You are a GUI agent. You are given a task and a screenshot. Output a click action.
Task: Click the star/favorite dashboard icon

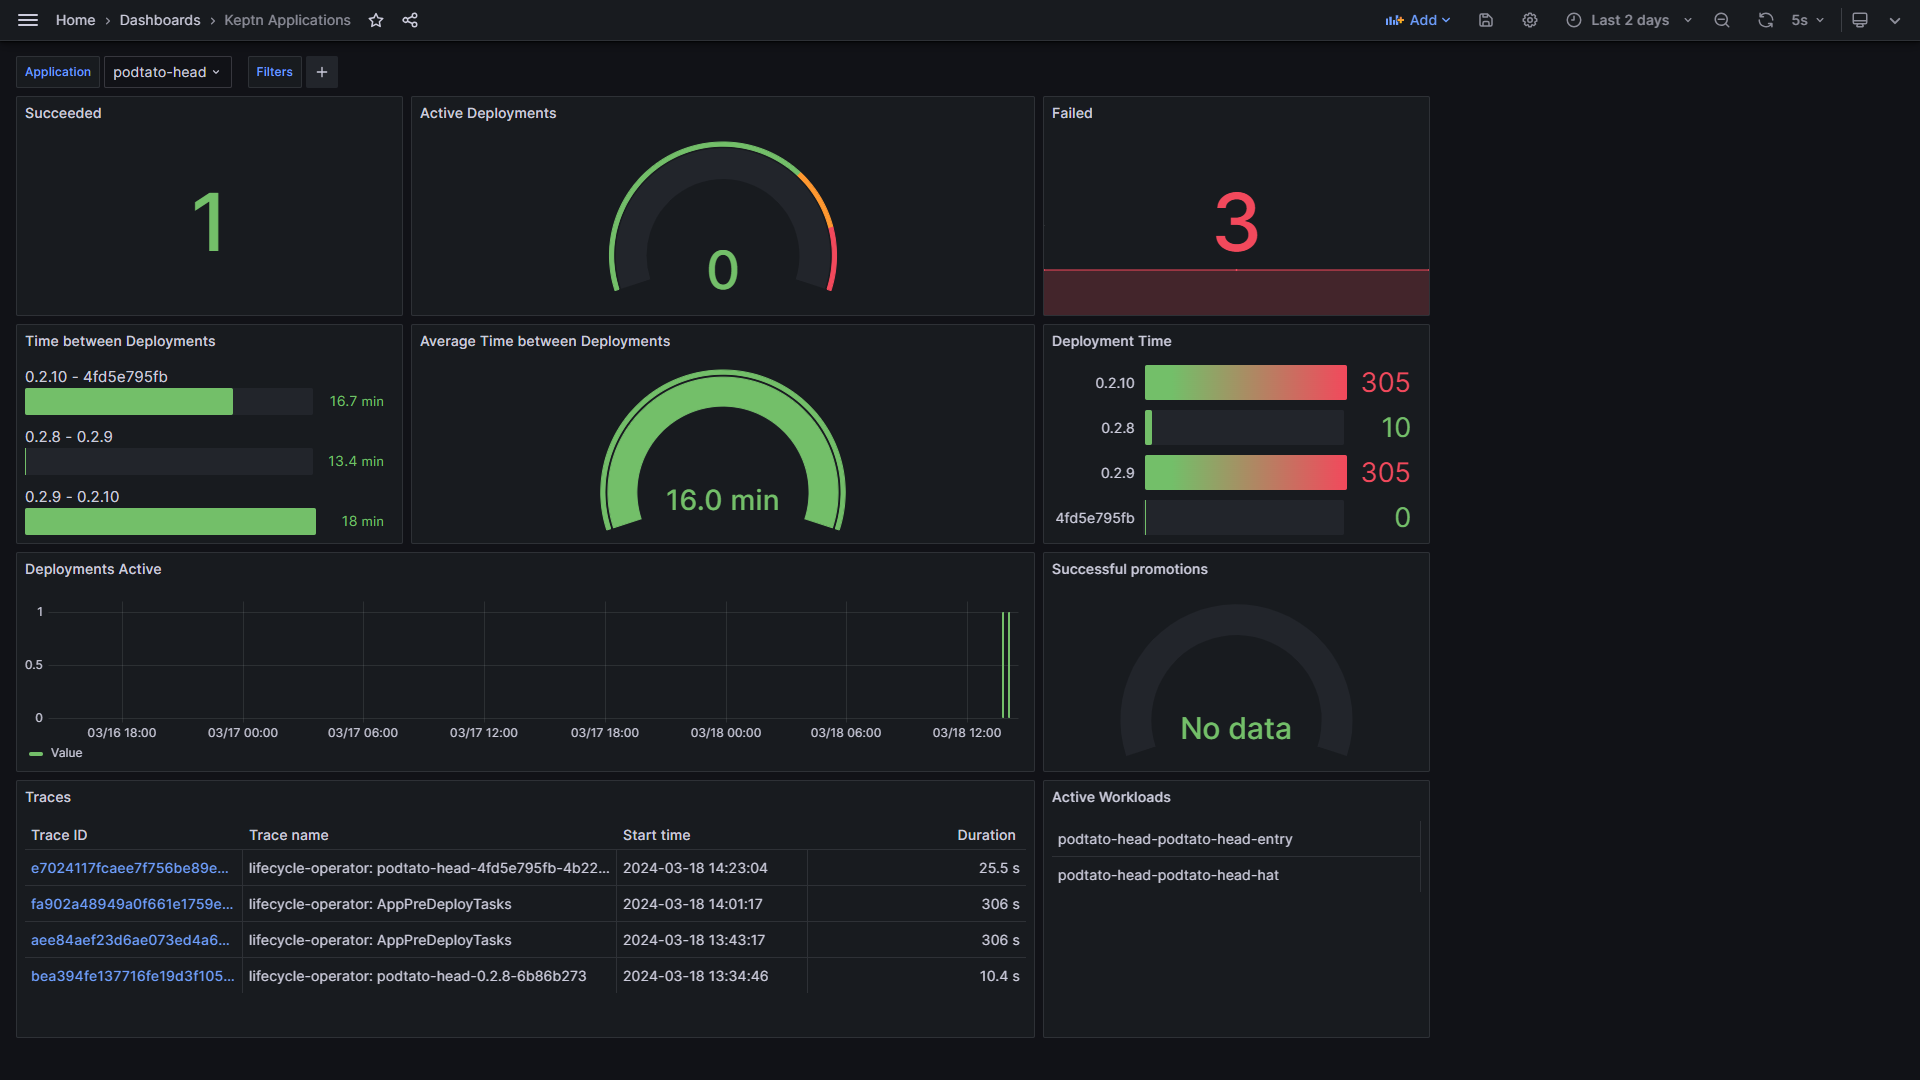(375, 20)
